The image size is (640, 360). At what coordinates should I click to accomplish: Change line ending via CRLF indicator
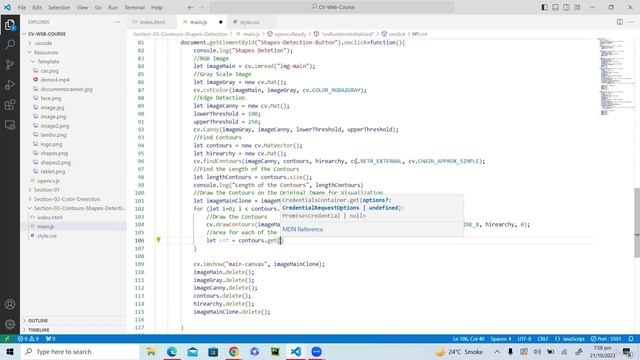tap(542, 339)
